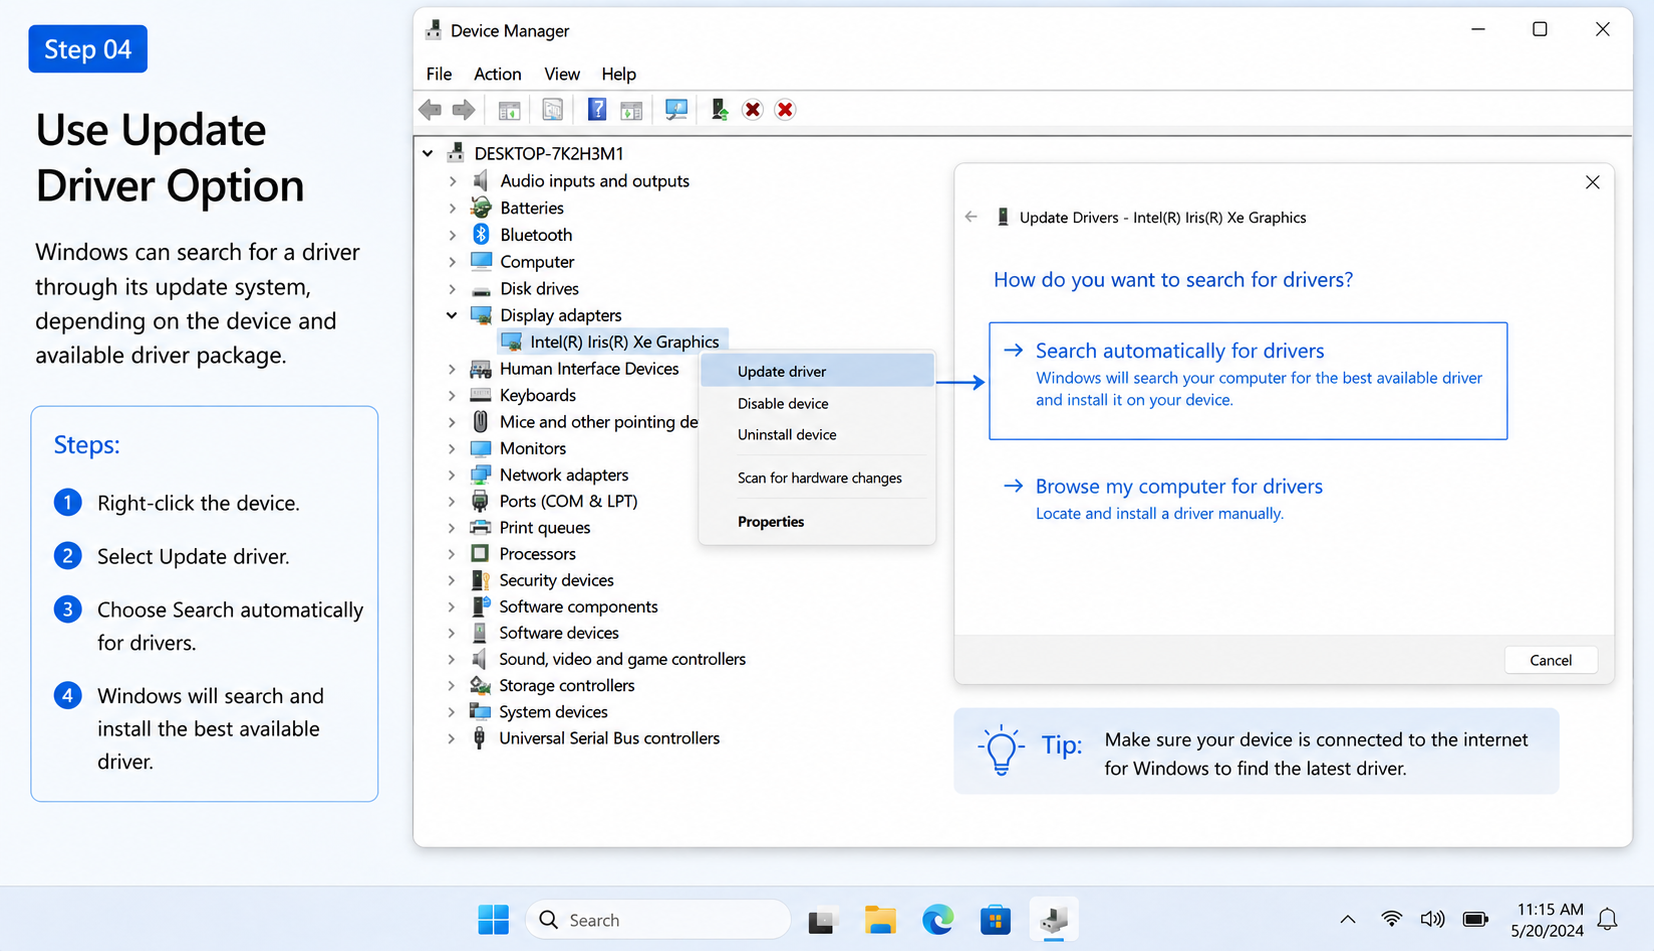
Task: Expand the Sound, video and game controllers node
Action: [452, 659]
